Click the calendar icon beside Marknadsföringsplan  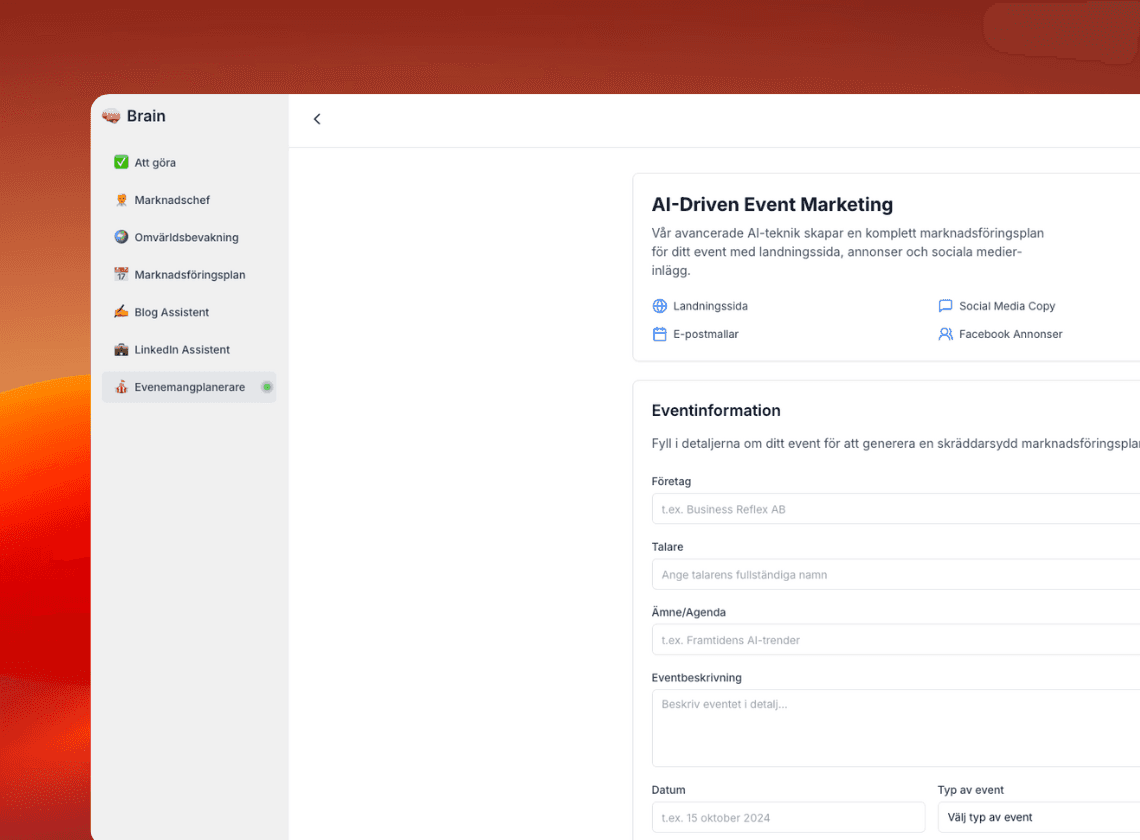121,274
